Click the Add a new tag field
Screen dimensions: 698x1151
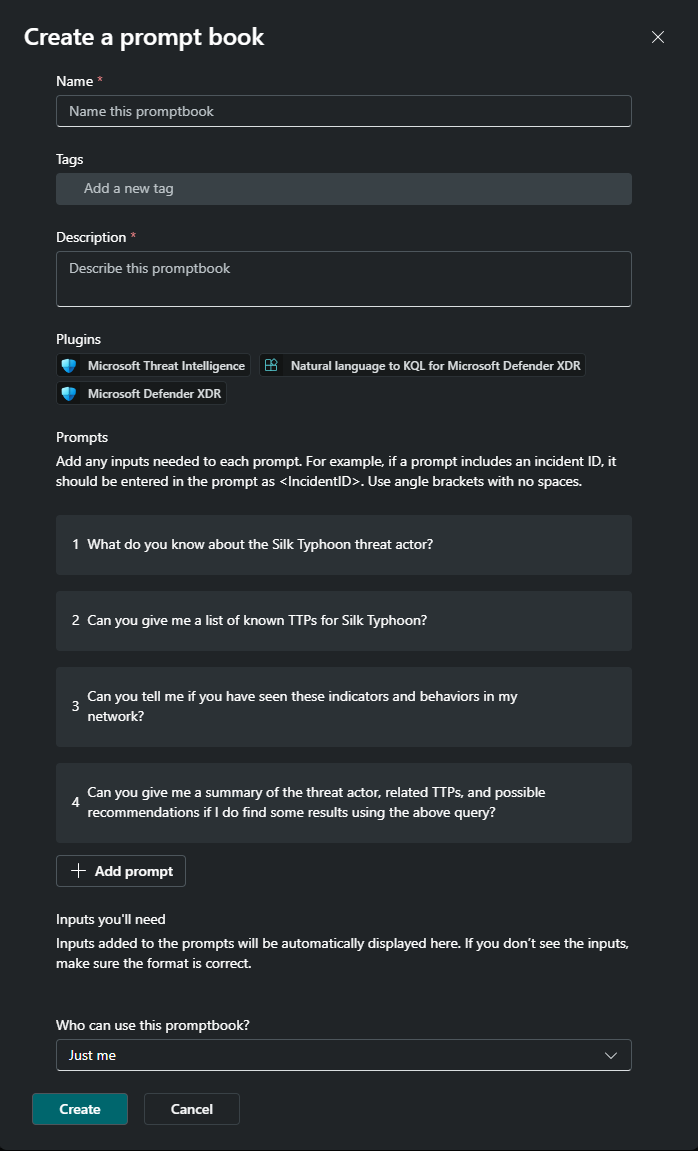click(x=343, y=188)
